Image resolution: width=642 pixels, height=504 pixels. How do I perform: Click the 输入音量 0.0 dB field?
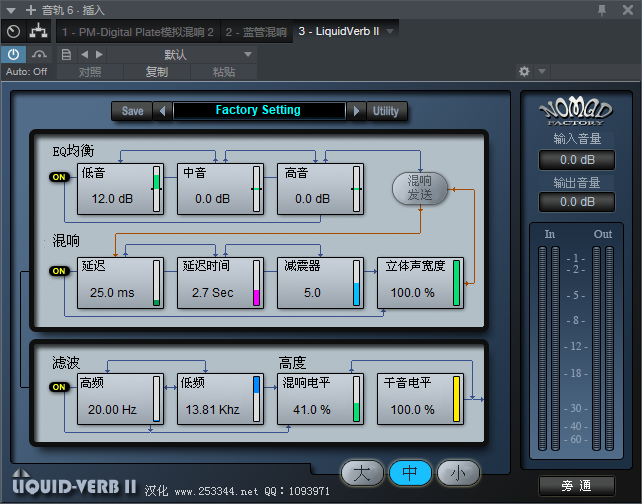click(577, 160)
